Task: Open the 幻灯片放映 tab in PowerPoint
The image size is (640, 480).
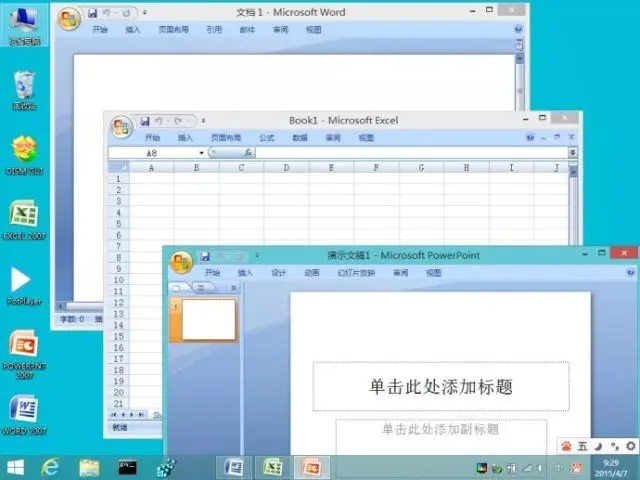Action: 356,273
